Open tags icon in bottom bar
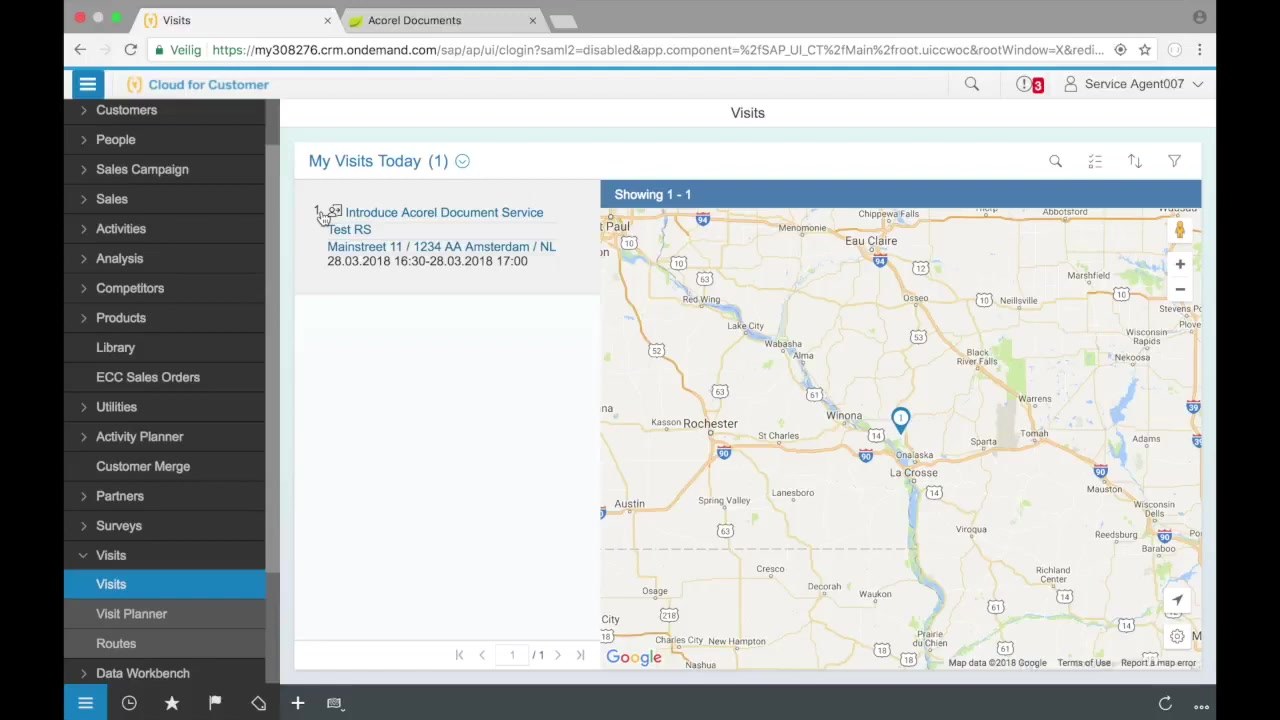Viewport: 1280px width, 720px height. 258,703
